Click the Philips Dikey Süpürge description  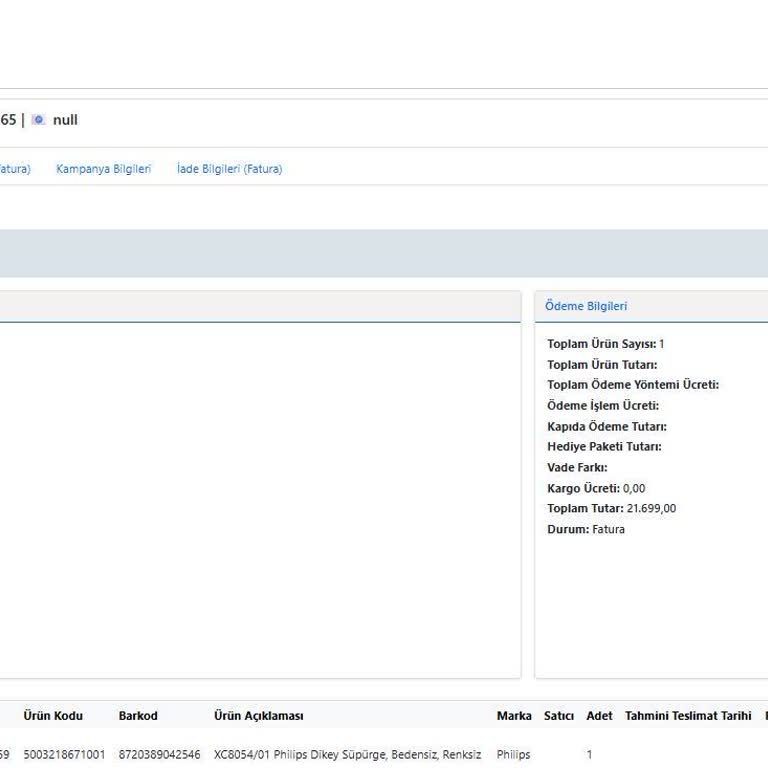(347, 755)
